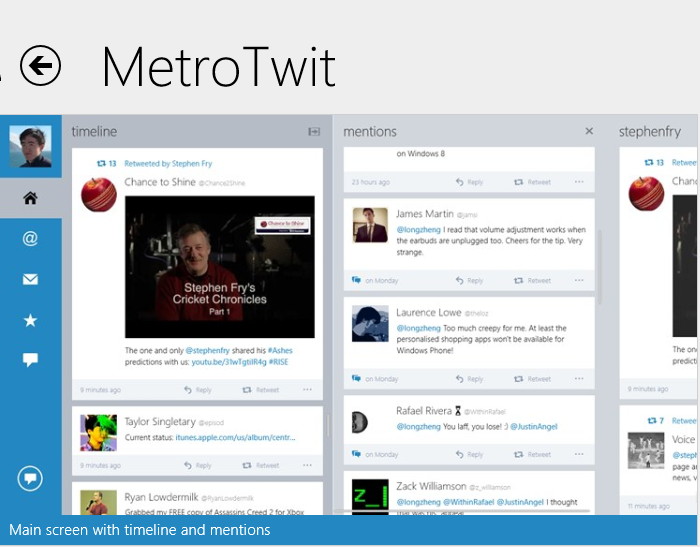Screen dimensions: 700x547
Task: Open mentions via the @ sidebar icon
Action: [30, 238]
